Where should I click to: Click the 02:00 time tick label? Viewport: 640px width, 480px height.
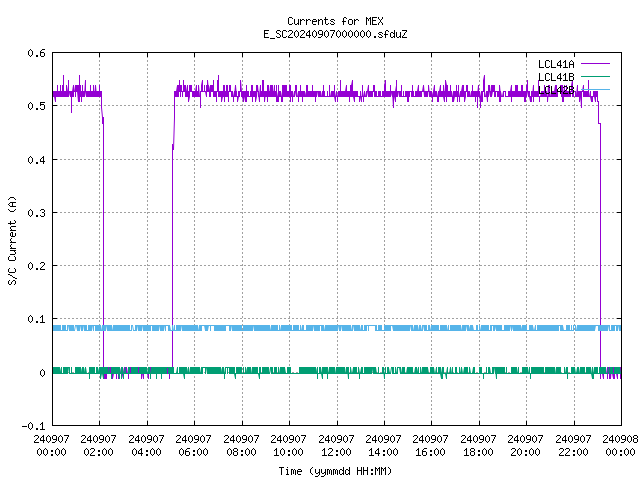[98, 452]
